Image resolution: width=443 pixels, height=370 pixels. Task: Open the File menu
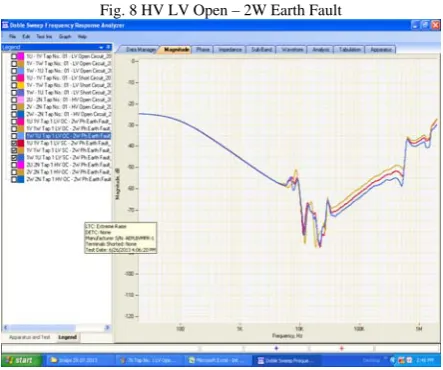(12, 36)
